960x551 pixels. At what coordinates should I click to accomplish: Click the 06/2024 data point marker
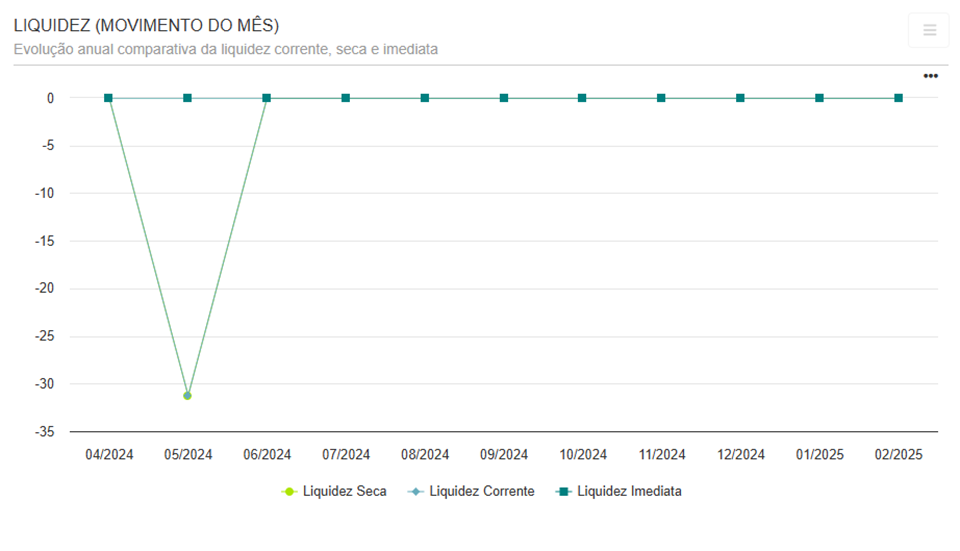266,98
